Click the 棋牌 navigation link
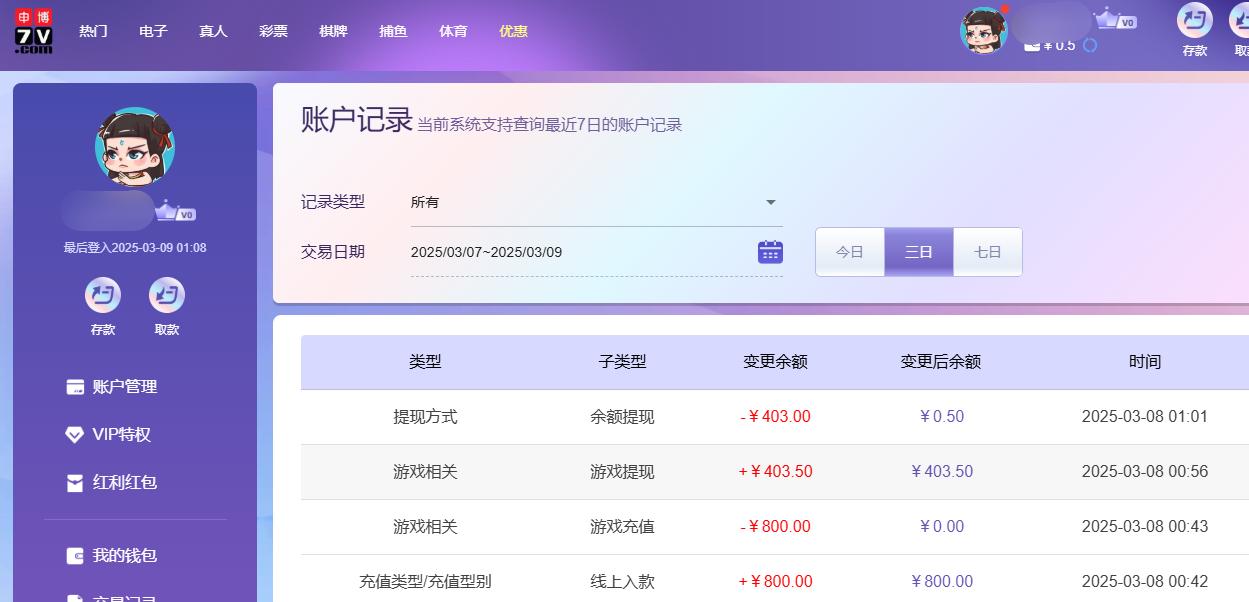 tap(333, 30)
